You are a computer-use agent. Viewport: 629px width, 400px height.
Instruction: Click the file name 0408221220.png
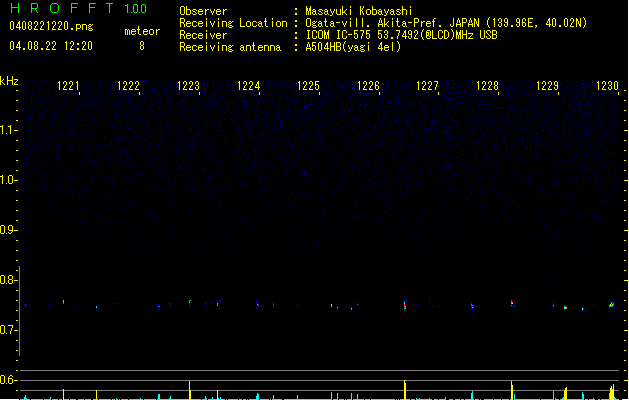pos(51,26)
